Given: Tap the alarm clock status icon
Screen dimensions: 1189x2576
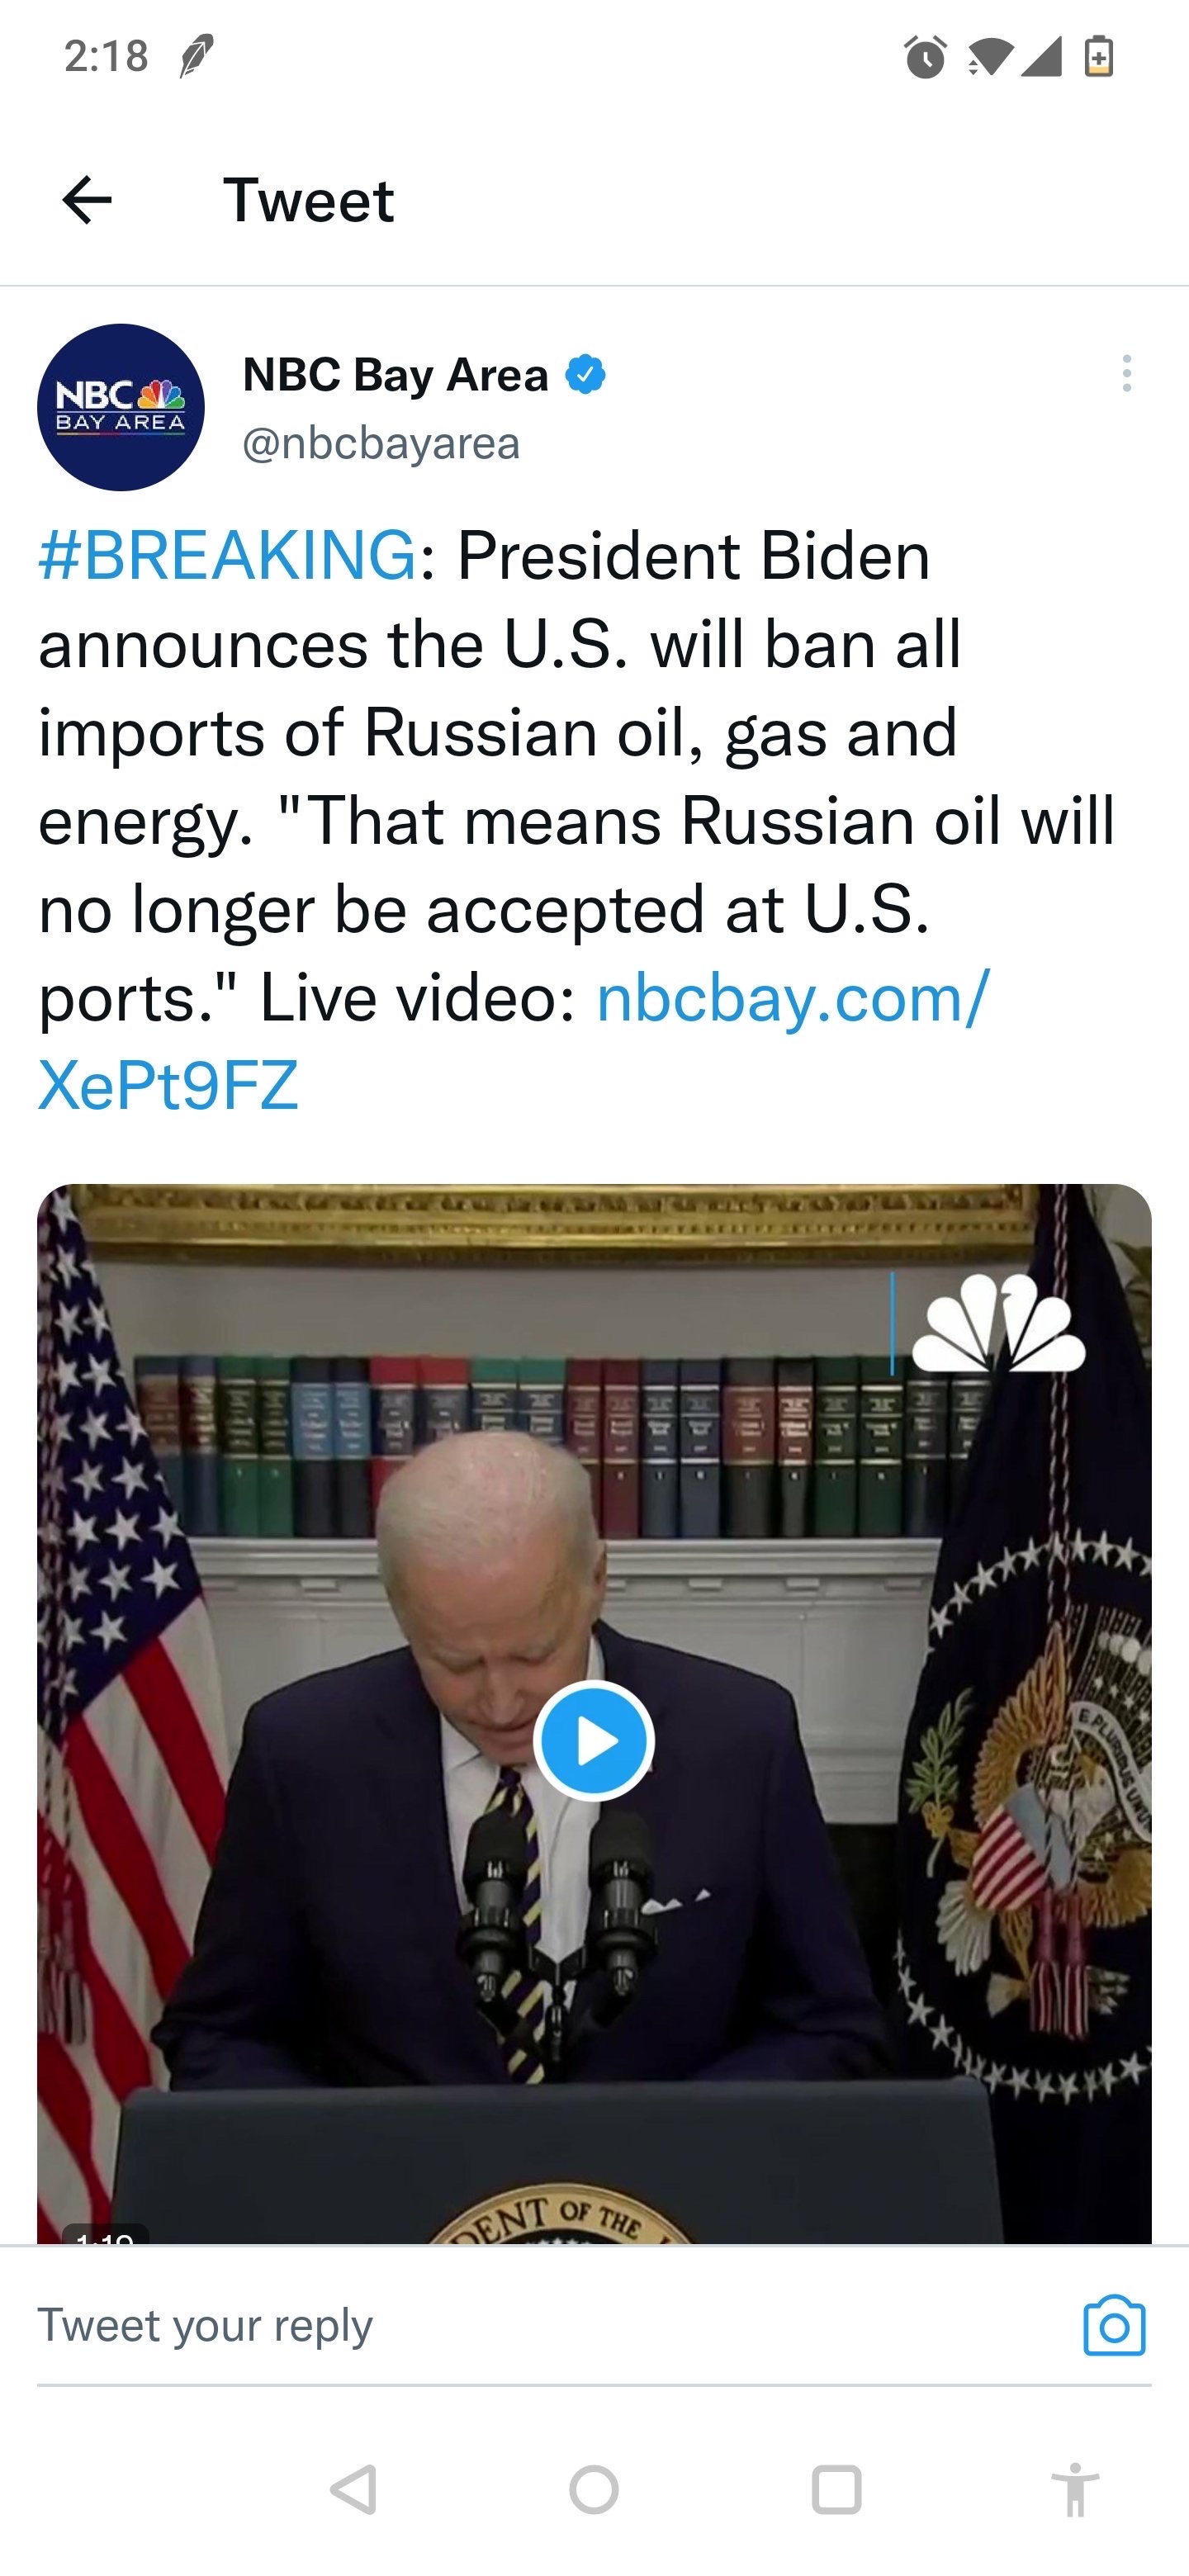Looking at the screenshot, I should point(925,57).
